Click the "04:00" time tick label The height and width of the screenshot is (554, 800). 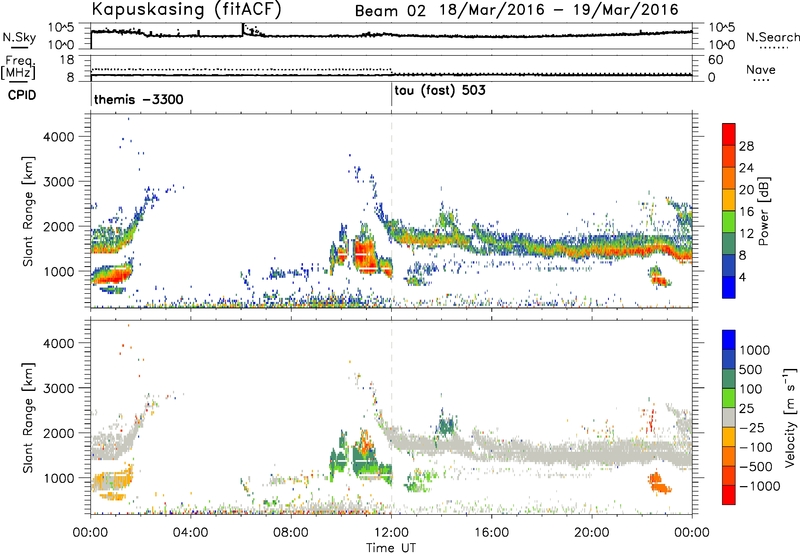click(190, 533)
